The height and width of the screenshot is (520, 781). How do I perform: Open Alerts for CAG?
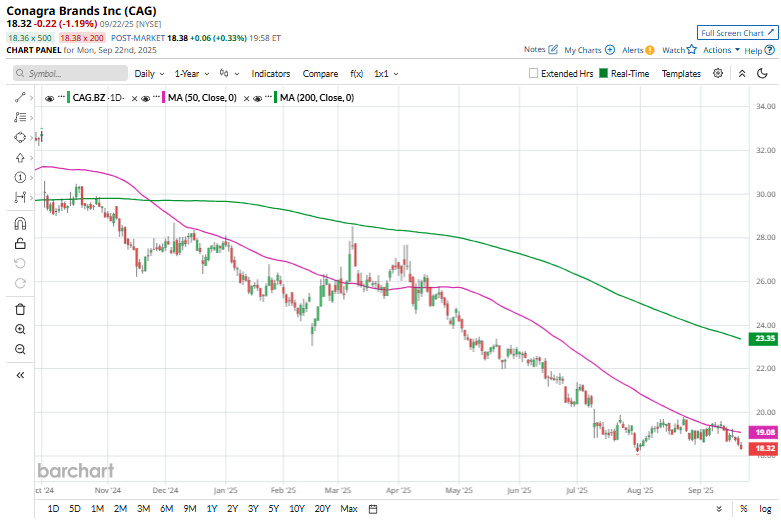point(638,50)
